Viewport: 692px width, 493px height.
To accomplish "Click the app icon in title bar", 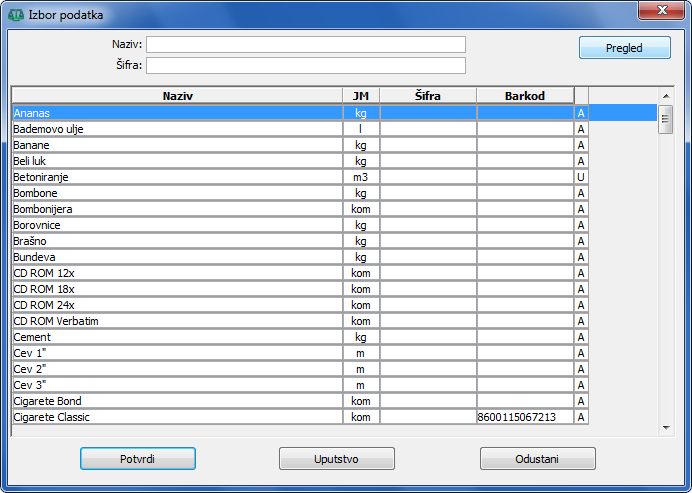I will [16, 15].
